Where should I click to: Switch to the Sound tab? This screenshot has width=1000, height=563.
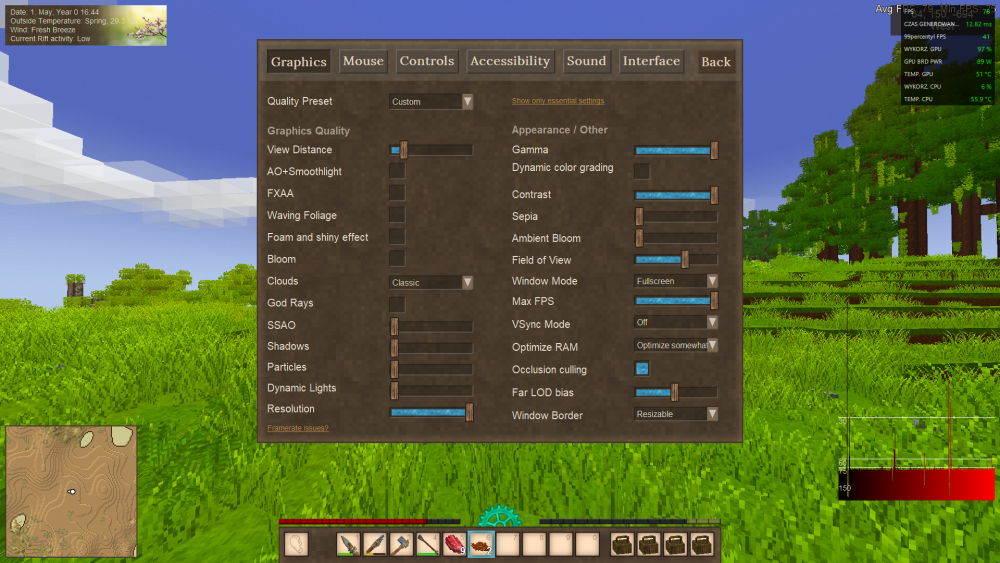[x=586, y=61]
